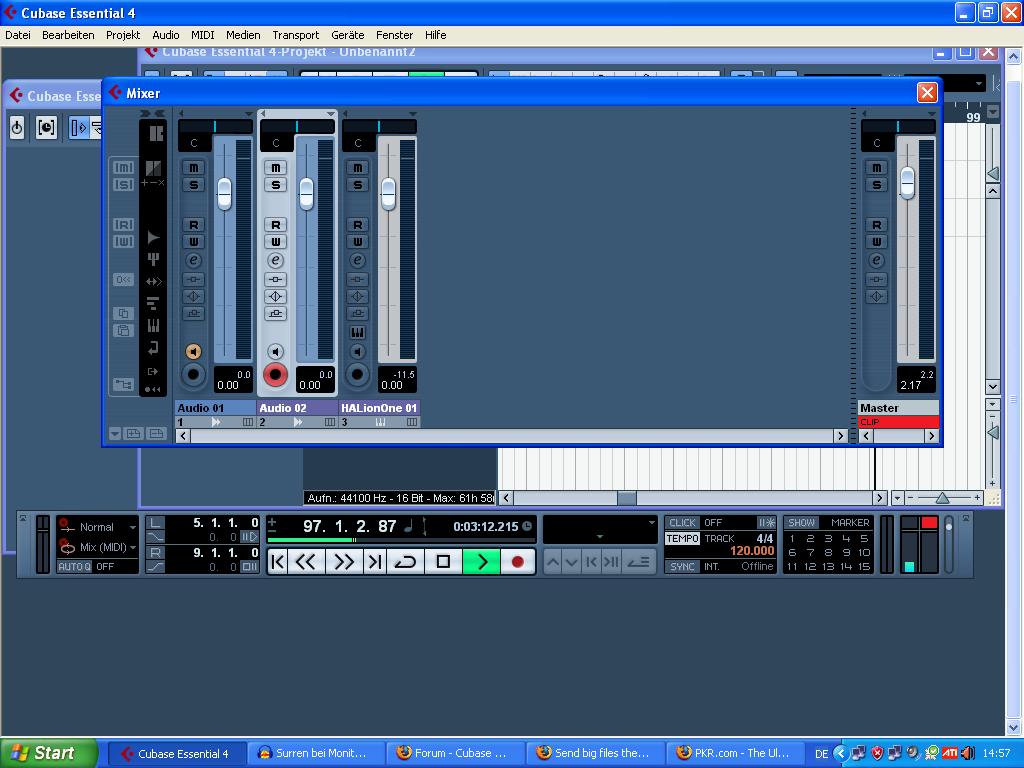Open the Datei menu
Viewport: 1024px width, 768px height.
pyautogui.click(x=18, y=35)
